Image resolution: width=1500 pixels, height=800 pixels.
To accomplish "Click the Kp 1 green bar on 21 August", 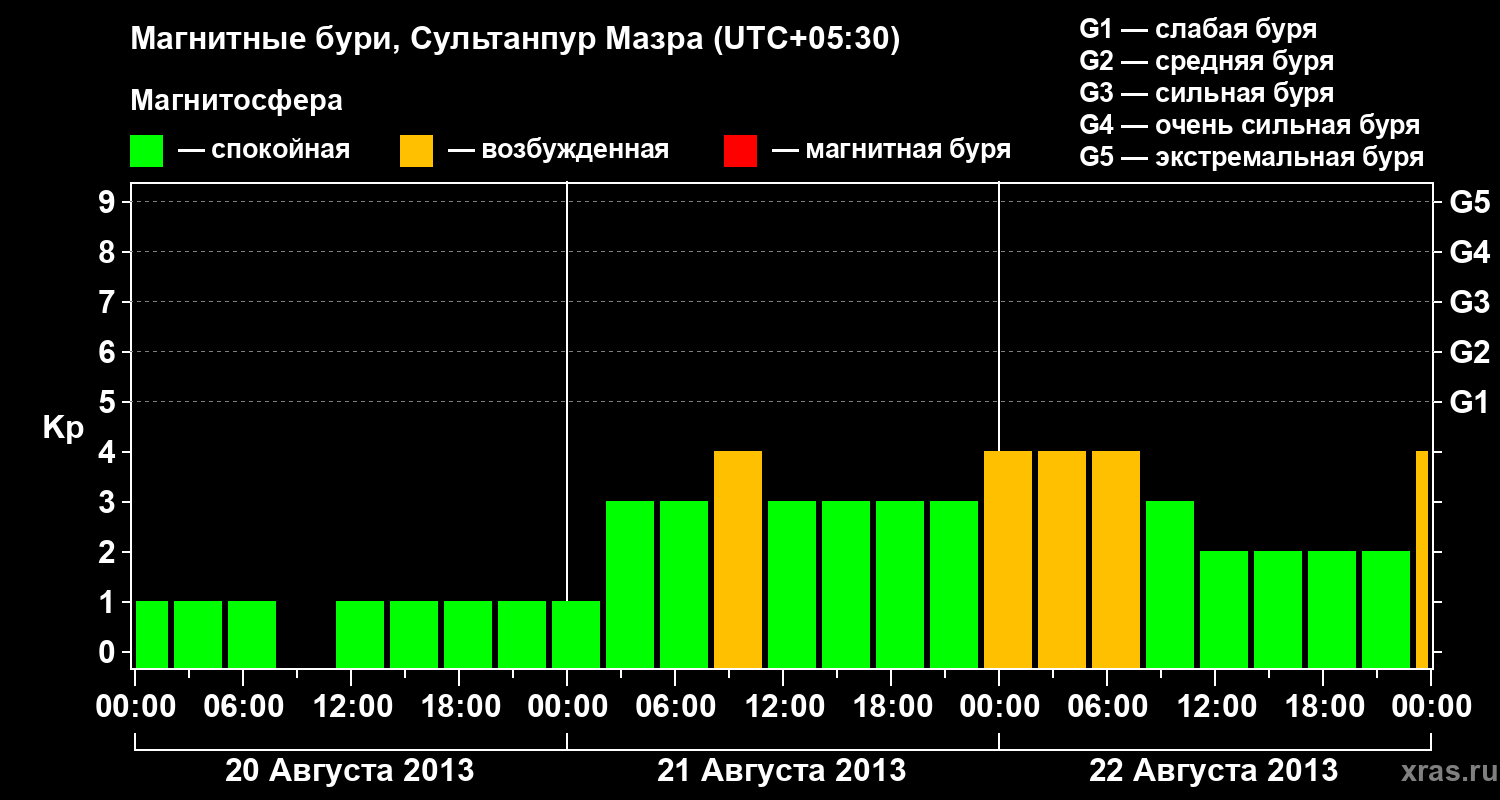I will 576,634.
